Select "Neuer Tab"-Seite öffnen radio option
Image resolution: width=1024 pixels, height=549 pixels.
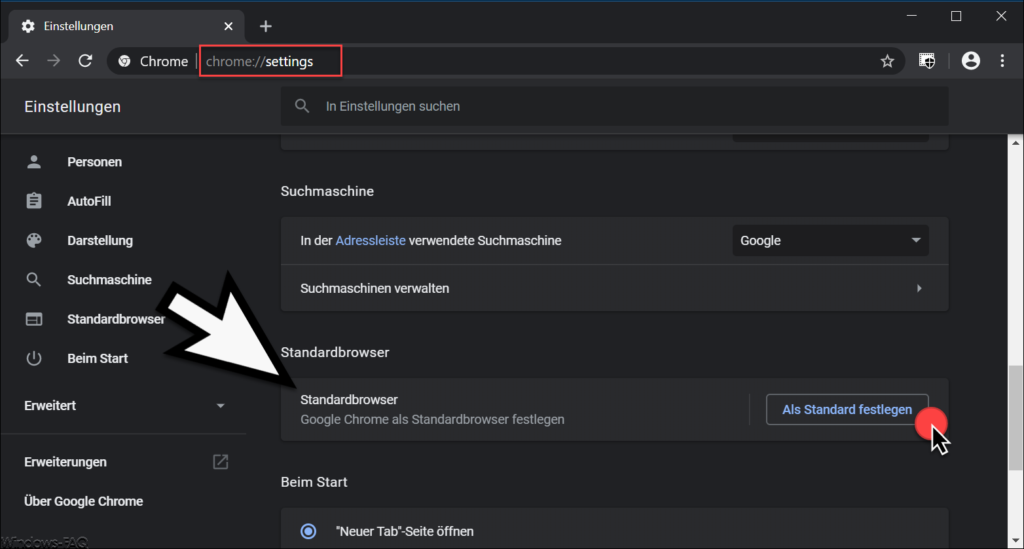click(x=308, y=531)
